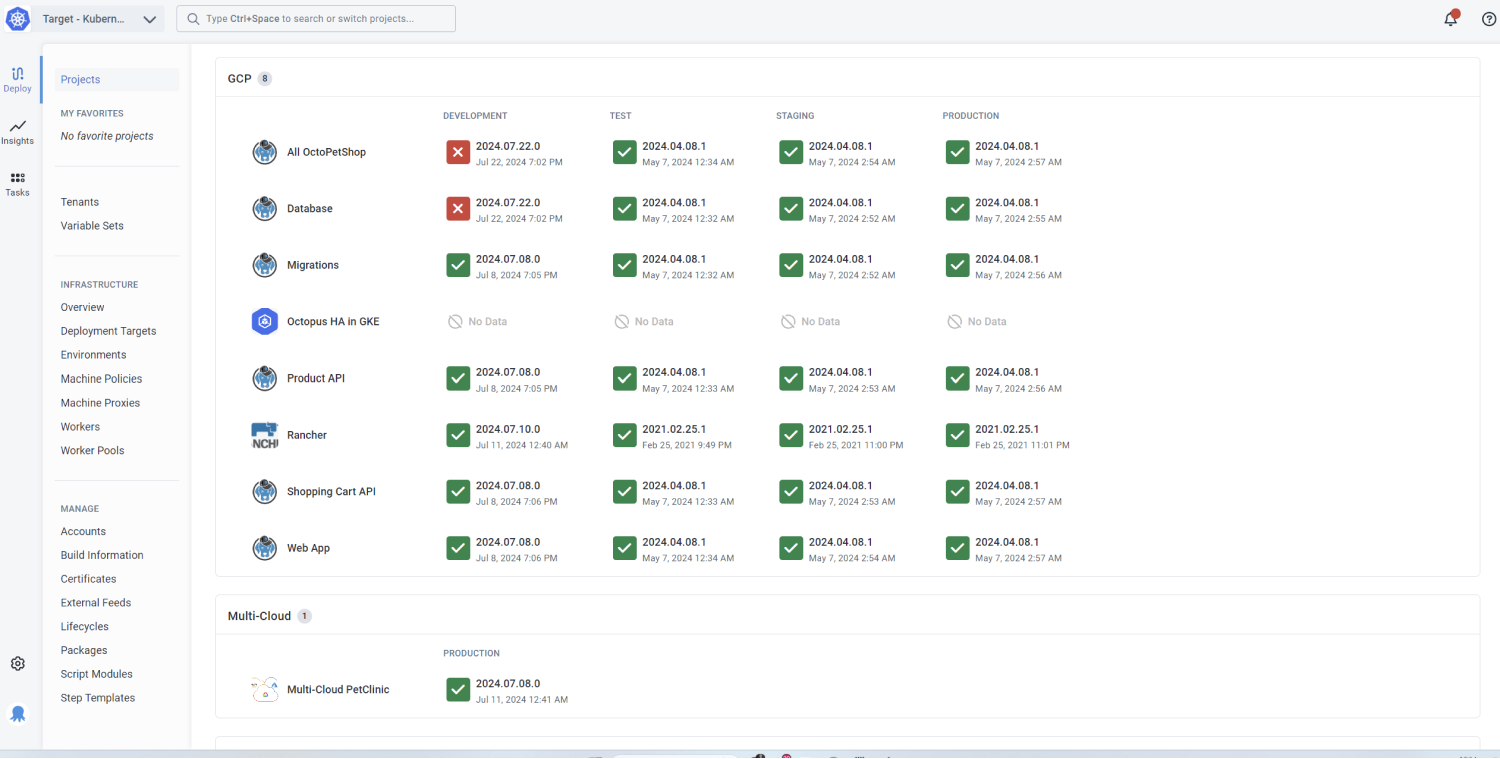The image size is (1500, 759).
Task: Open the Lifecycles page
Action: click(84, 626)
